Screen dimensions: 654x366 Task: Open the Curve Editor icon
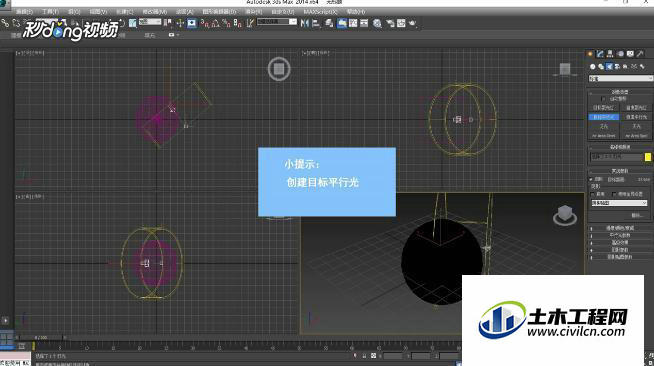tap(353, 23)
